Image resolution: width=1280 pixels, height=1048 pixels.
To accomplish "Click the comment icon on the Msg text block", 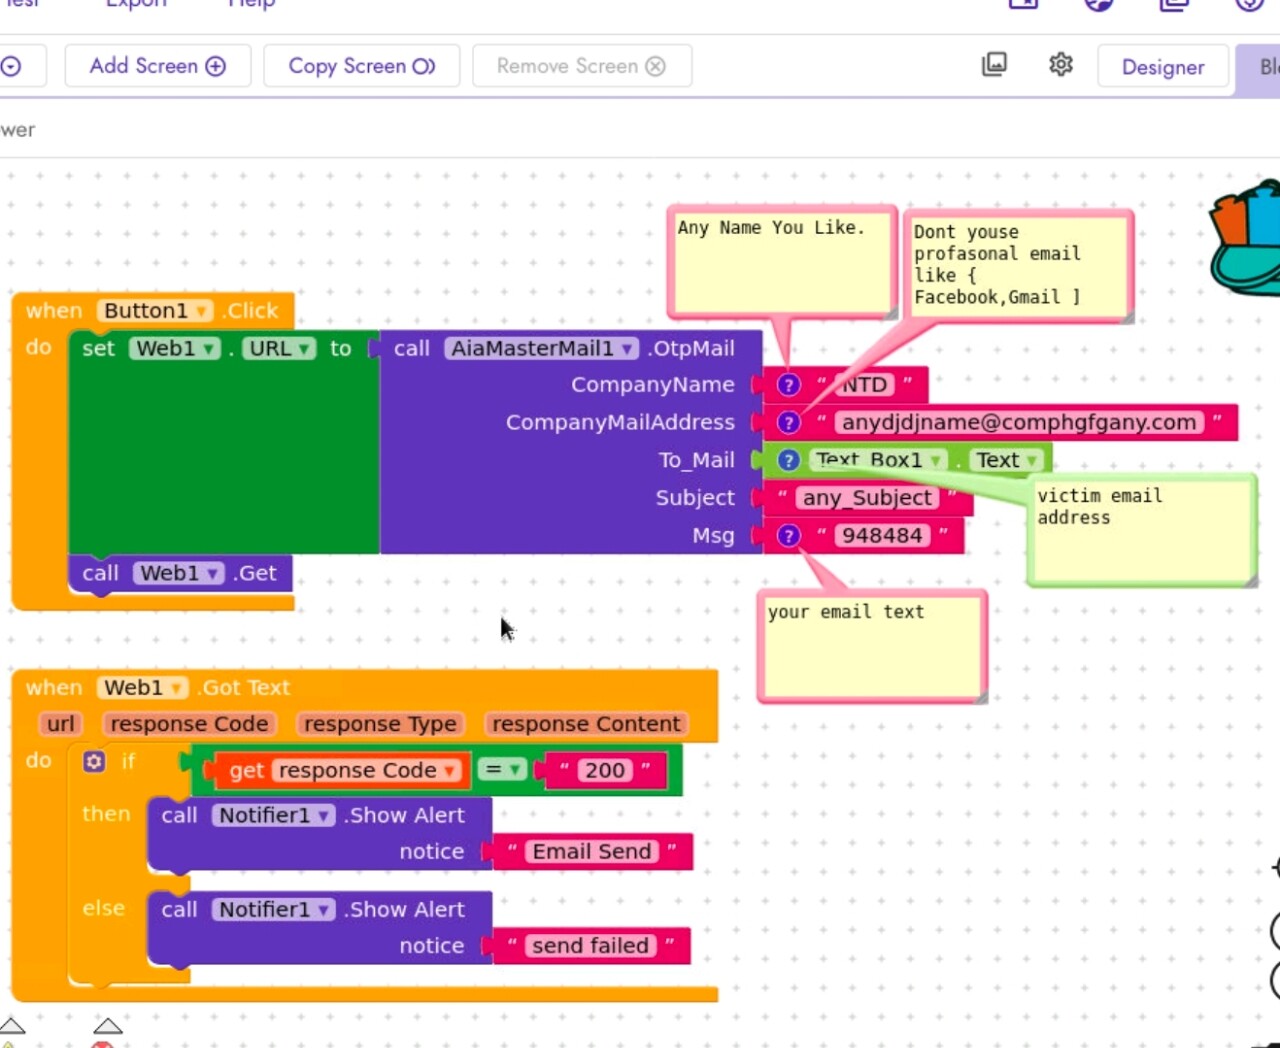I will [788, 536].
